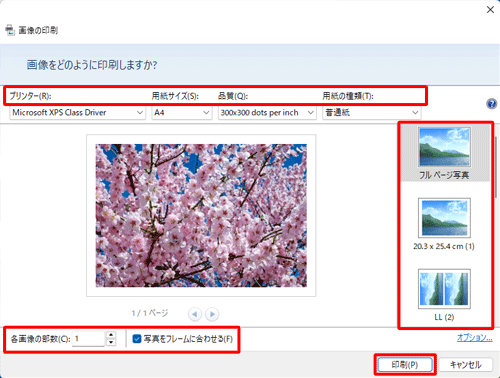Click the プリンター(R) label

pyautogui.click(x=30, y=96)
